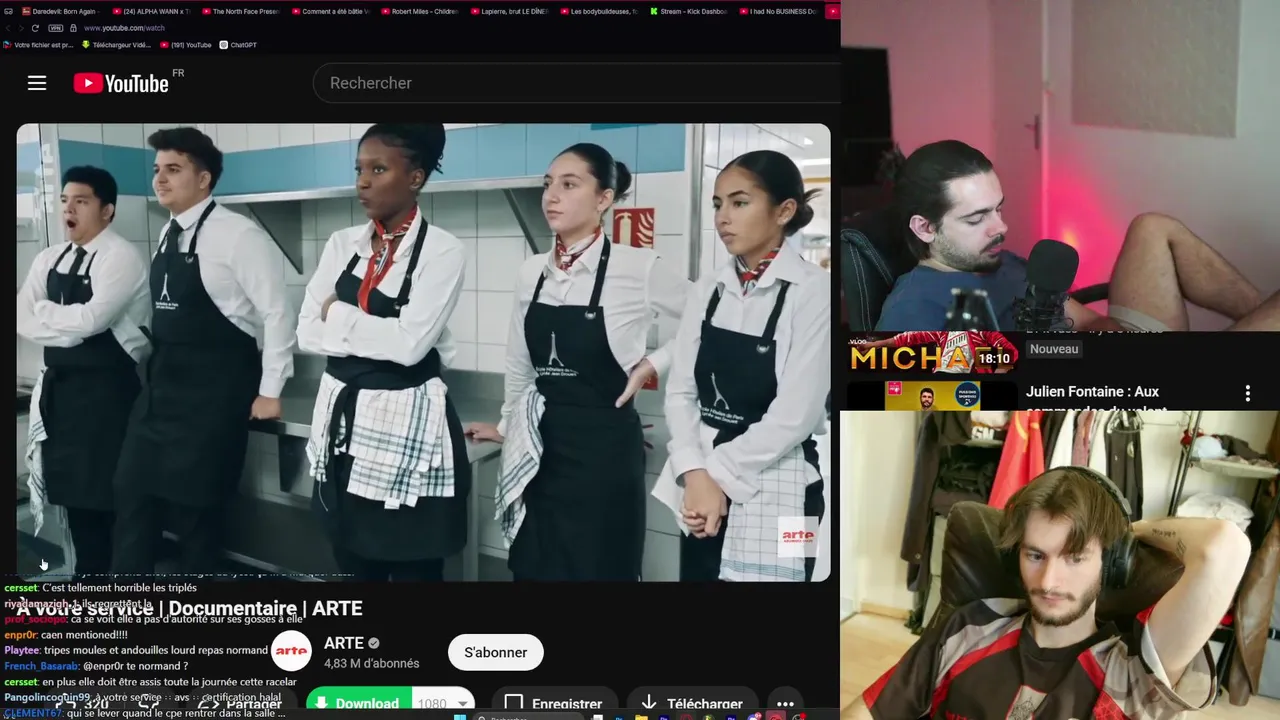This screenshot has width=1280, height=720.
Task: Open the YouTube hamburger guide menu
Action: (37, 83)
